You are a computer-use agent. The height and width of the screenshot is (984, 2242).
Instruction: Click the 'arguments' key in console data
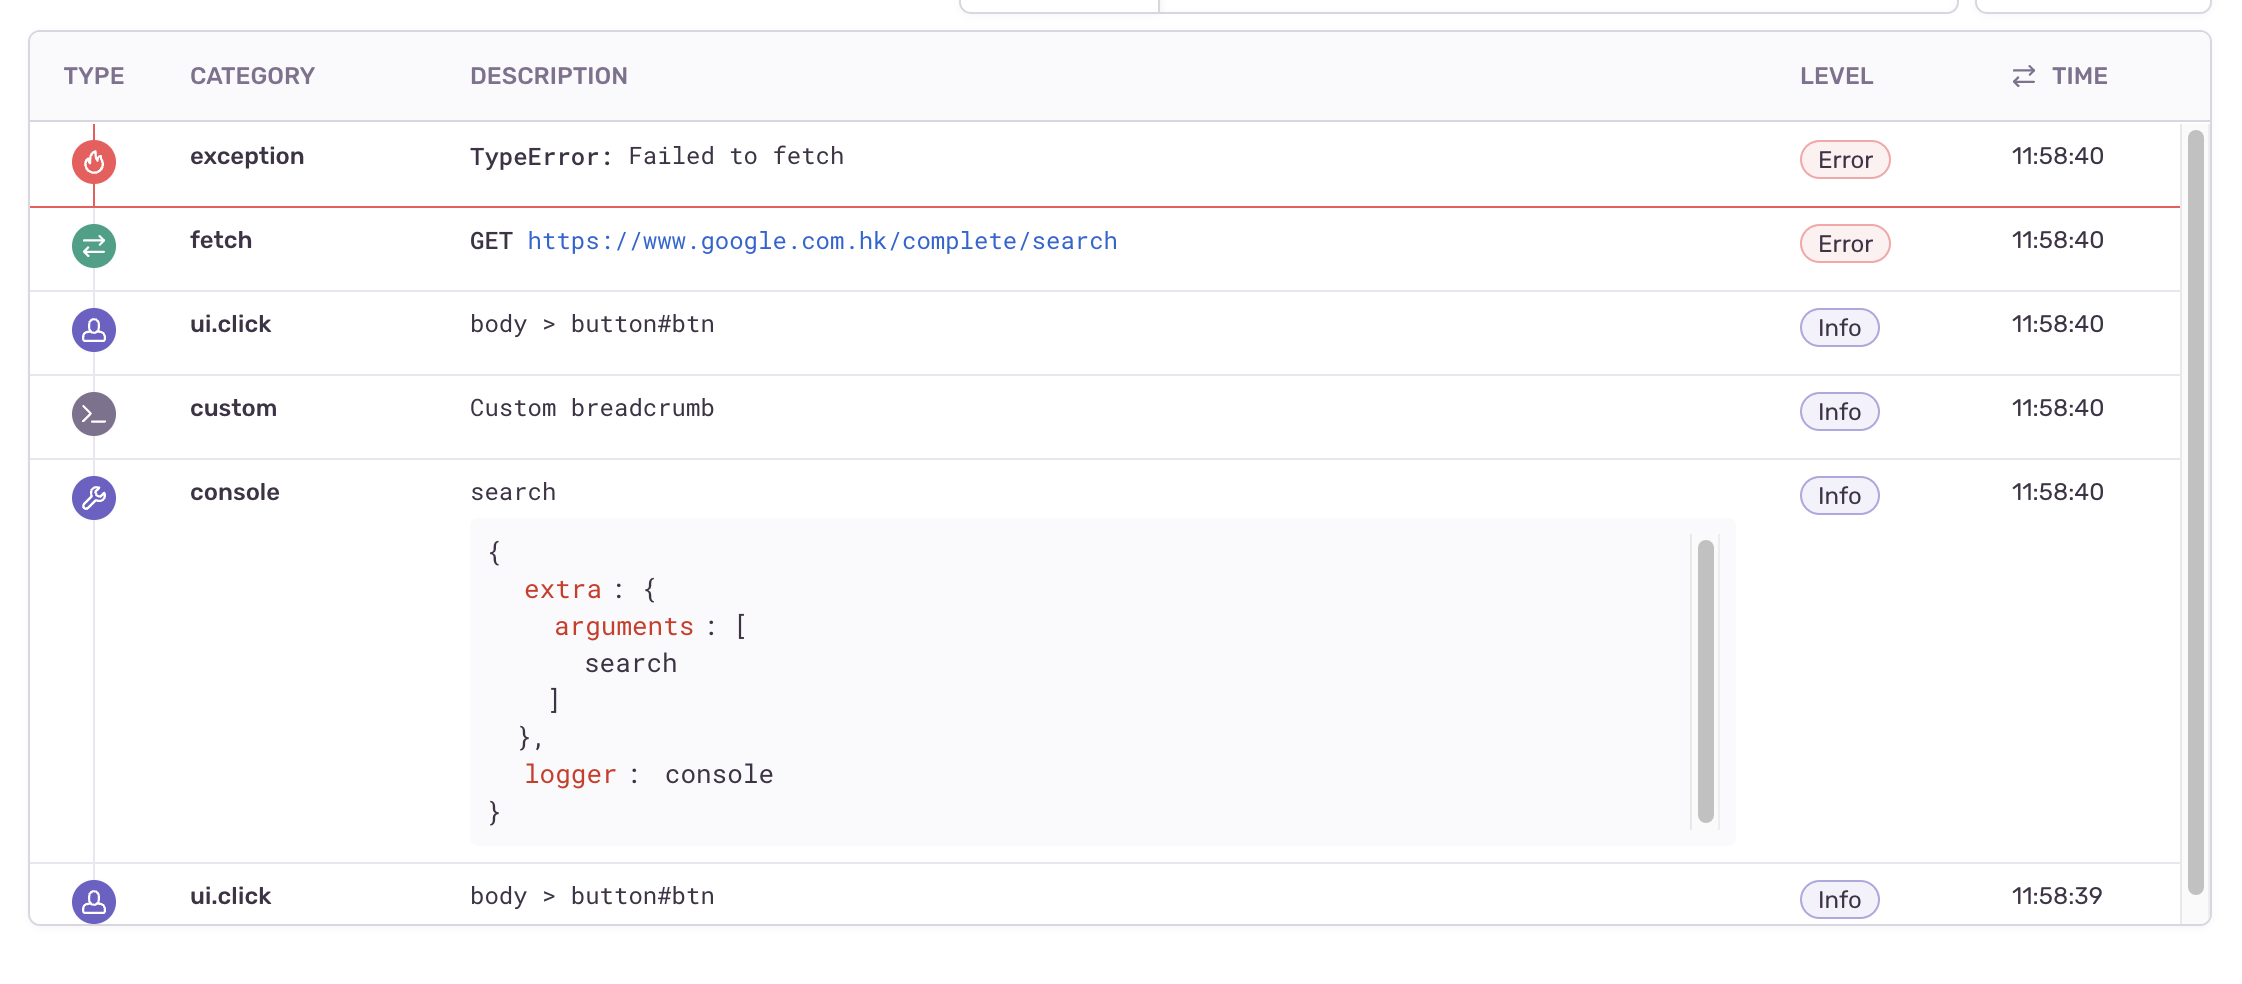(x=624, y=627)
